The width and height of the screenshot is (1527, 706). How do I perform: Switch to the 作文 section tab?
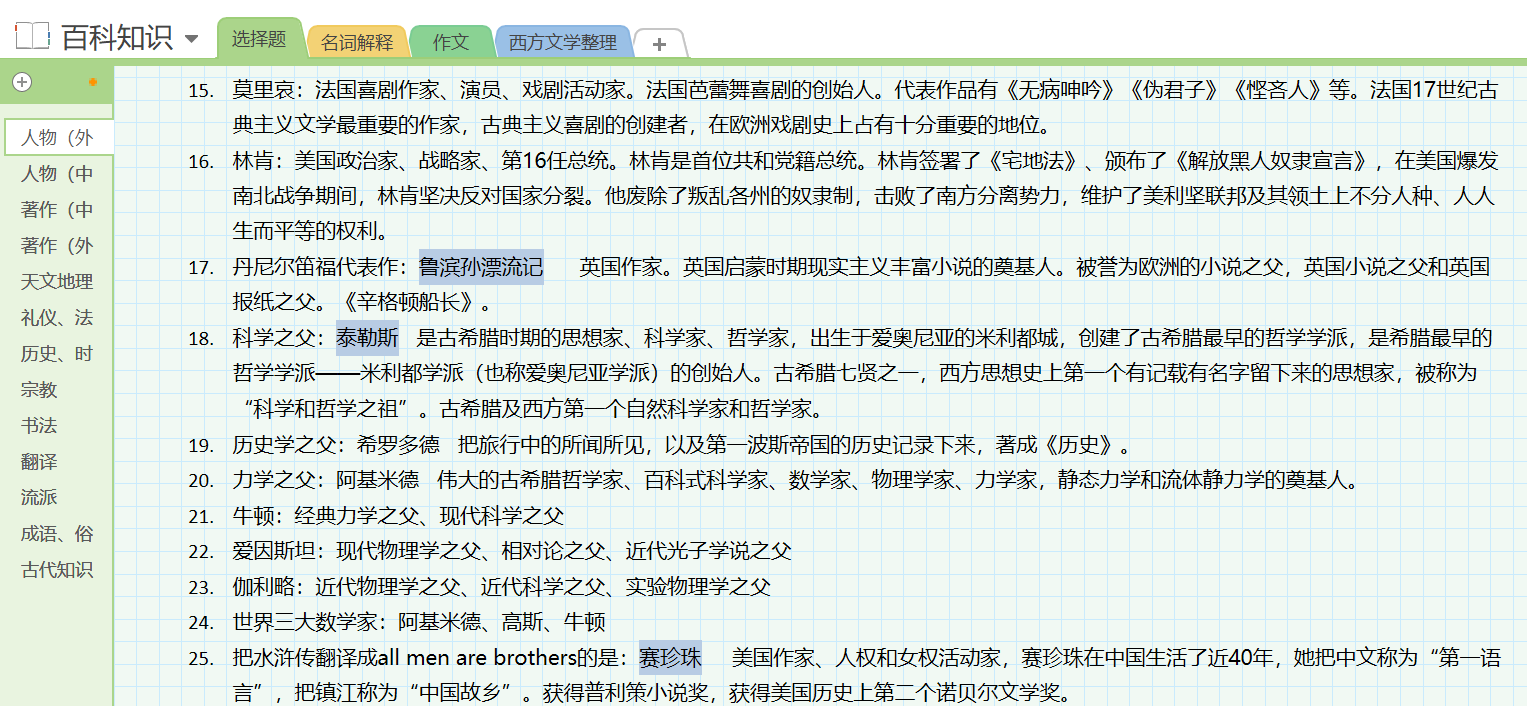pos(450,43)
